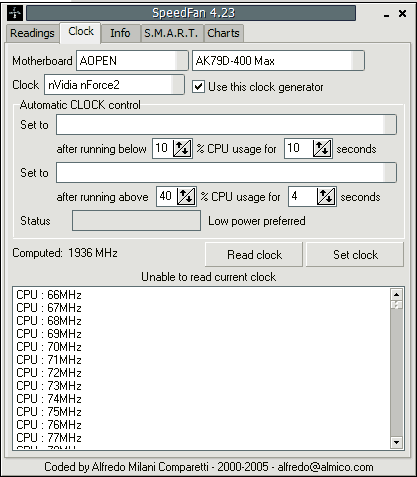Click the Set clock button
This screenshot has height=477, width=417.
[355, 255]
